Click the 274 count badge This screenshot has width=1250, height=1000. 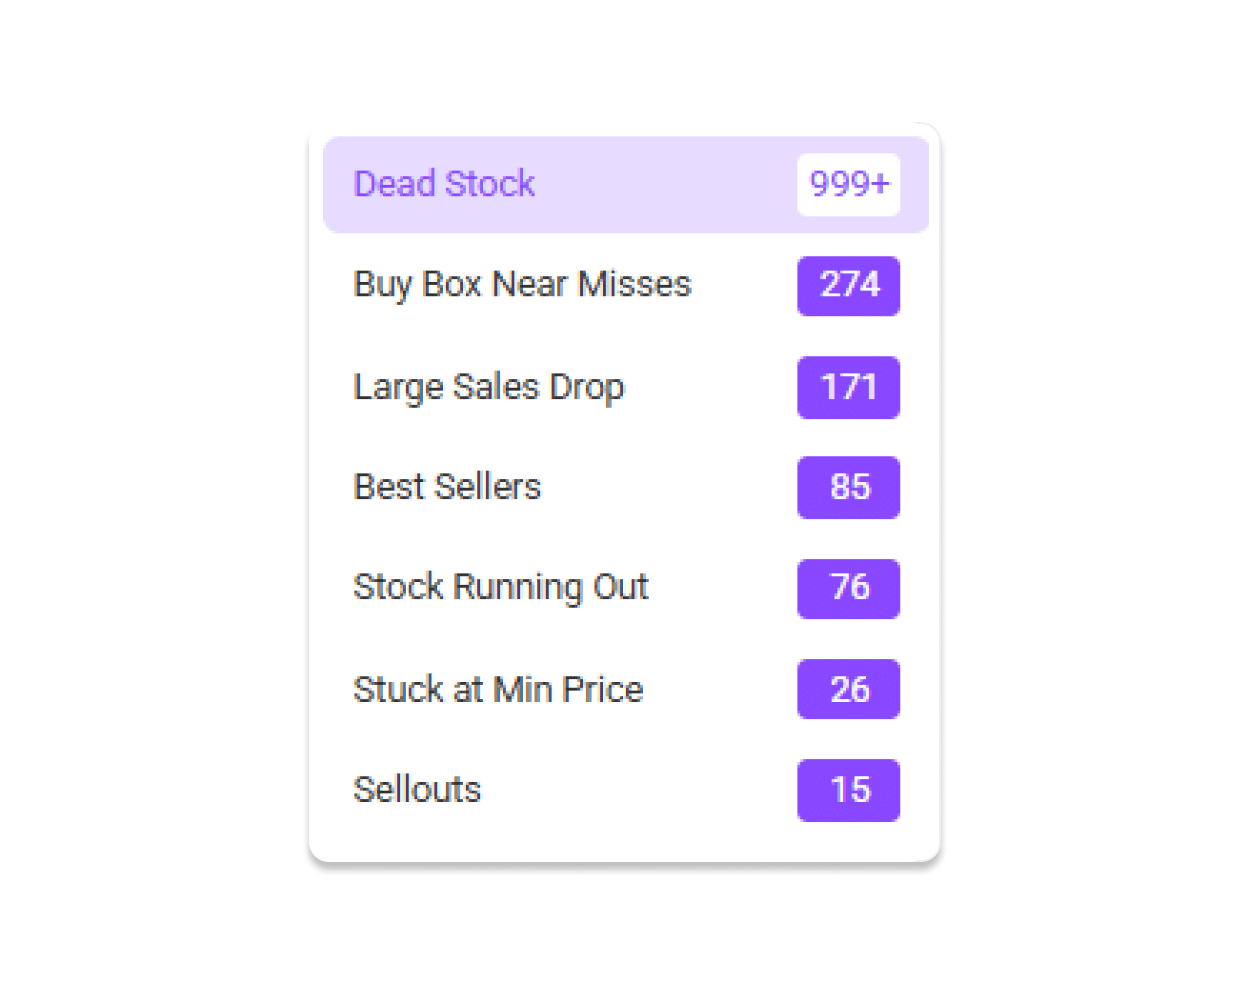848,286
